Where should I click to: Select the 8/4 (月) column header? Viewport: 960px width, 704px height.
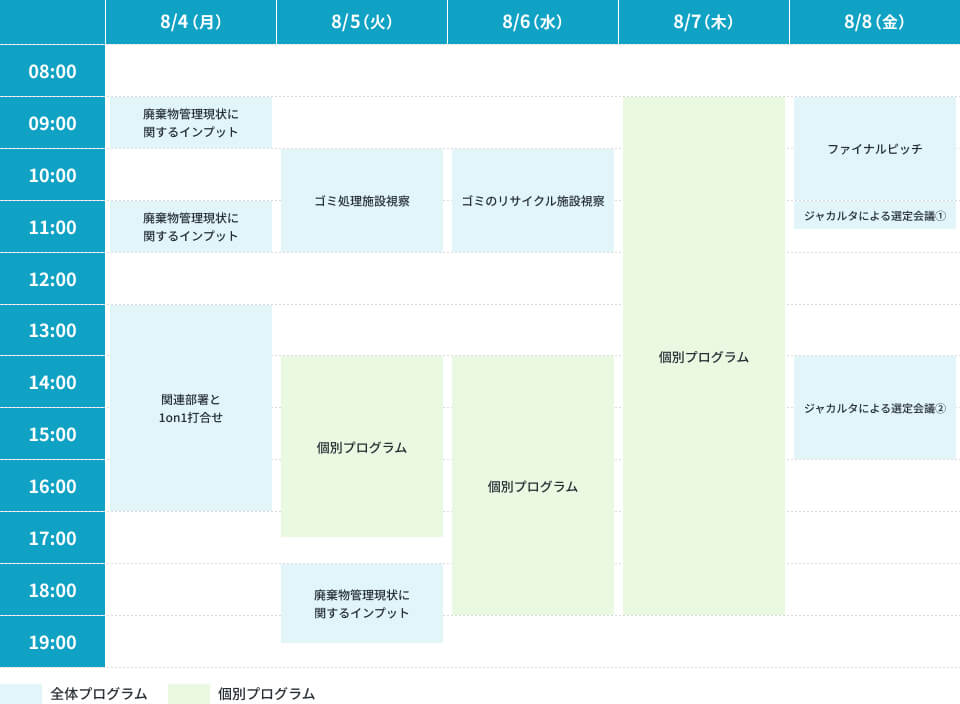tap(190, 22)
